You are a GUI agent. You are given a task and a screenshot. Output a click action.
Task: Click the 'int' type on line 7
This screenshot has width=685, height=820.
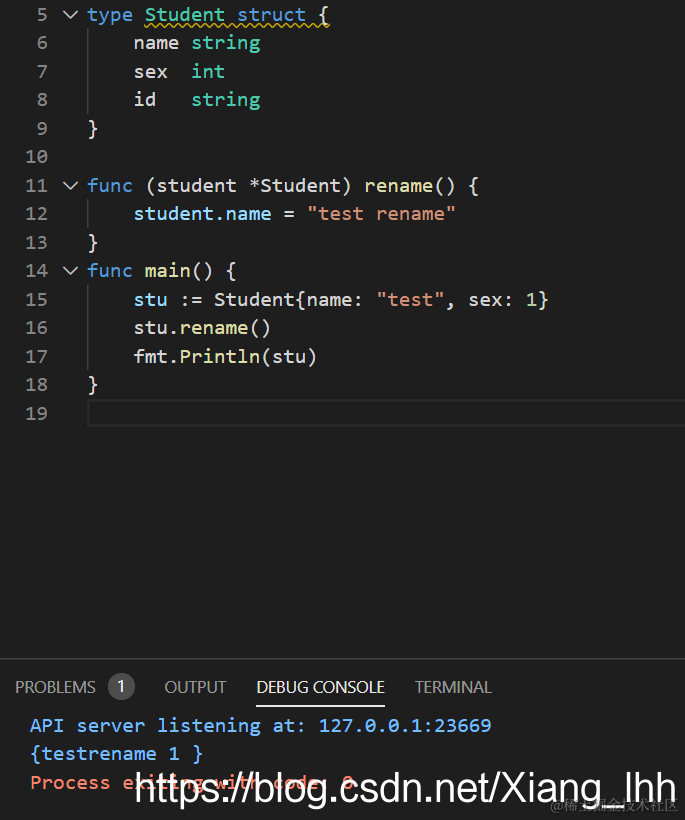pos(208,72)
